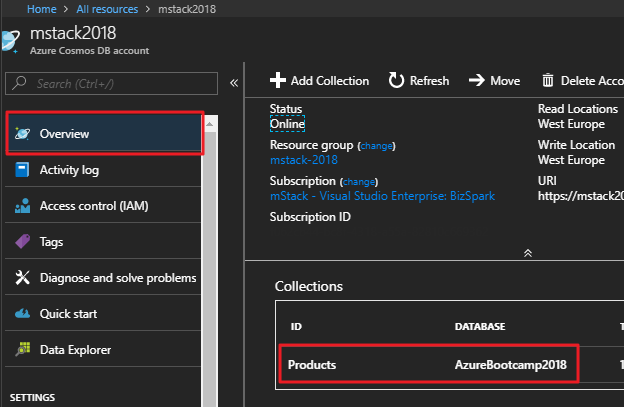The width and height of the screenshot is (624, 407).
Task: Click the Diagnose and solve problems icon
Action: (22, 278)
